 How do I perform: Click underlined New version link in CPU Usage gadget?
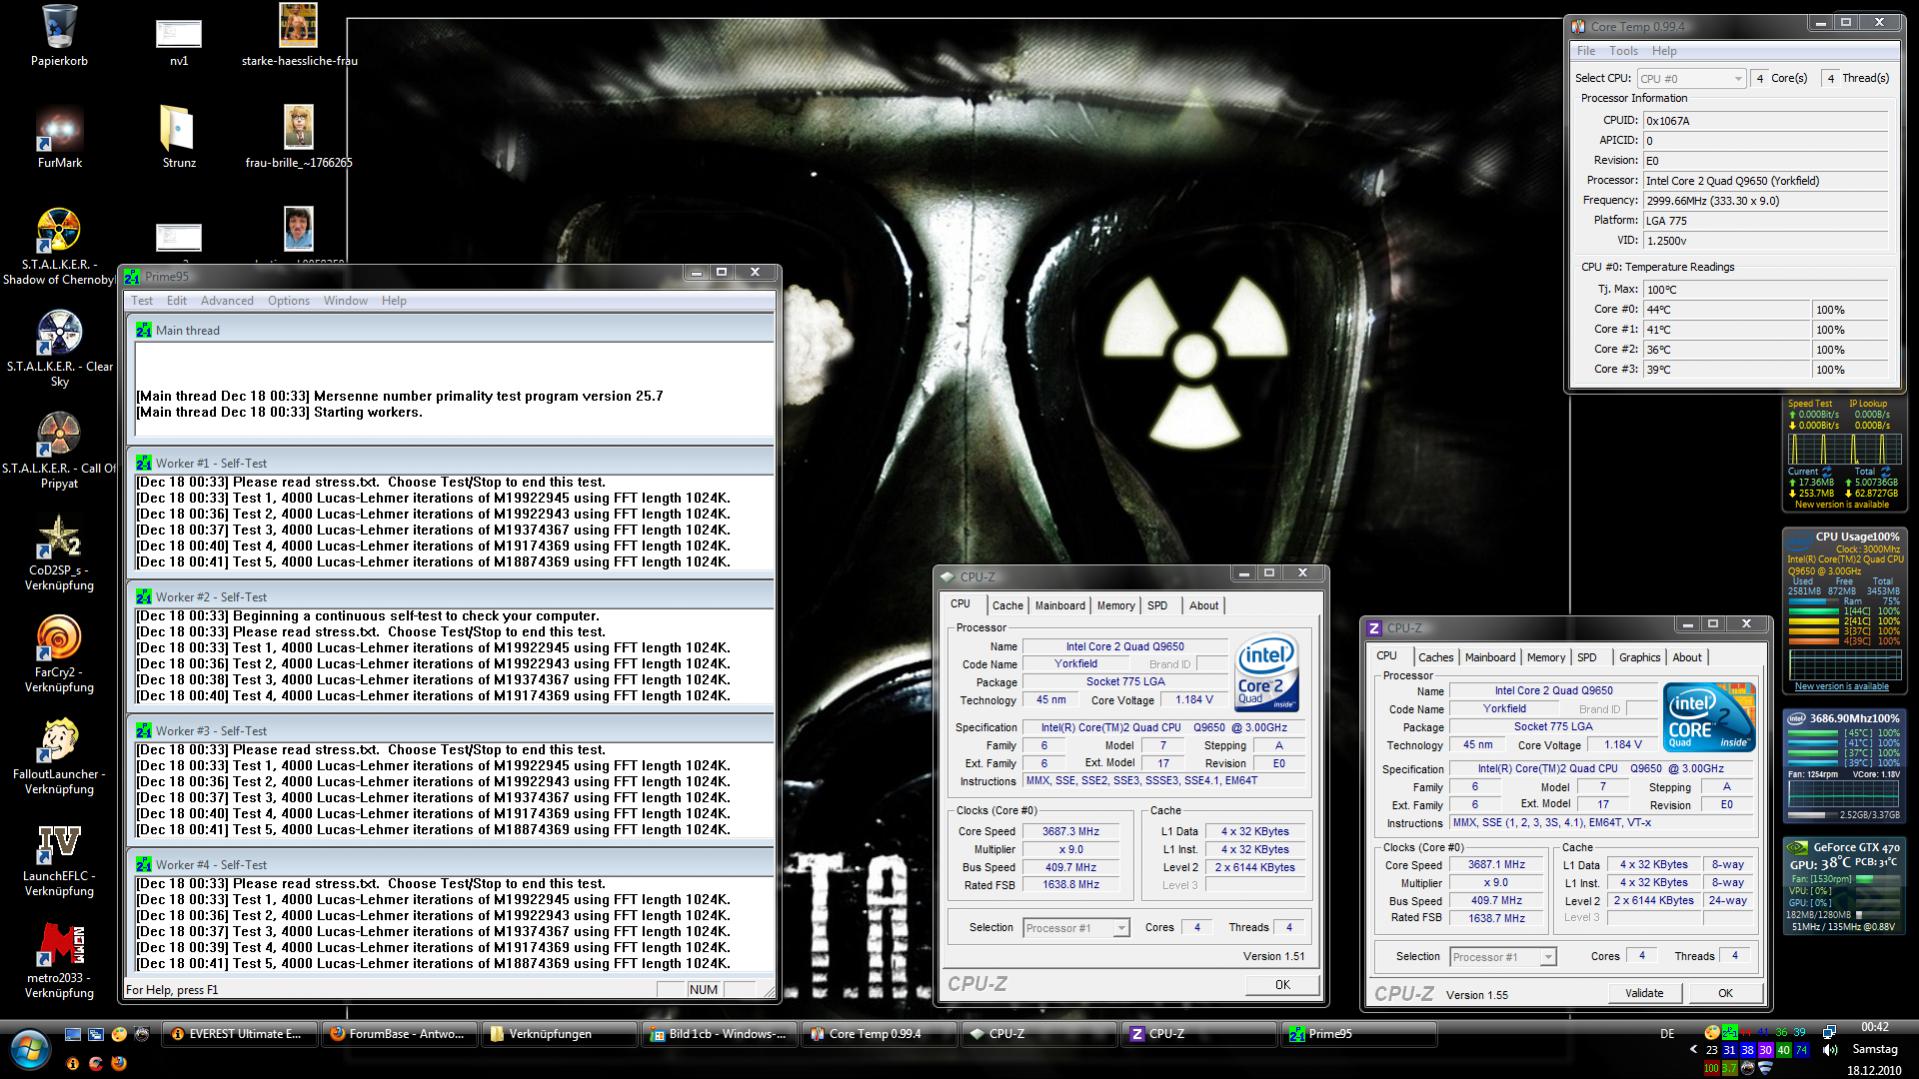tap(1841, 686)
